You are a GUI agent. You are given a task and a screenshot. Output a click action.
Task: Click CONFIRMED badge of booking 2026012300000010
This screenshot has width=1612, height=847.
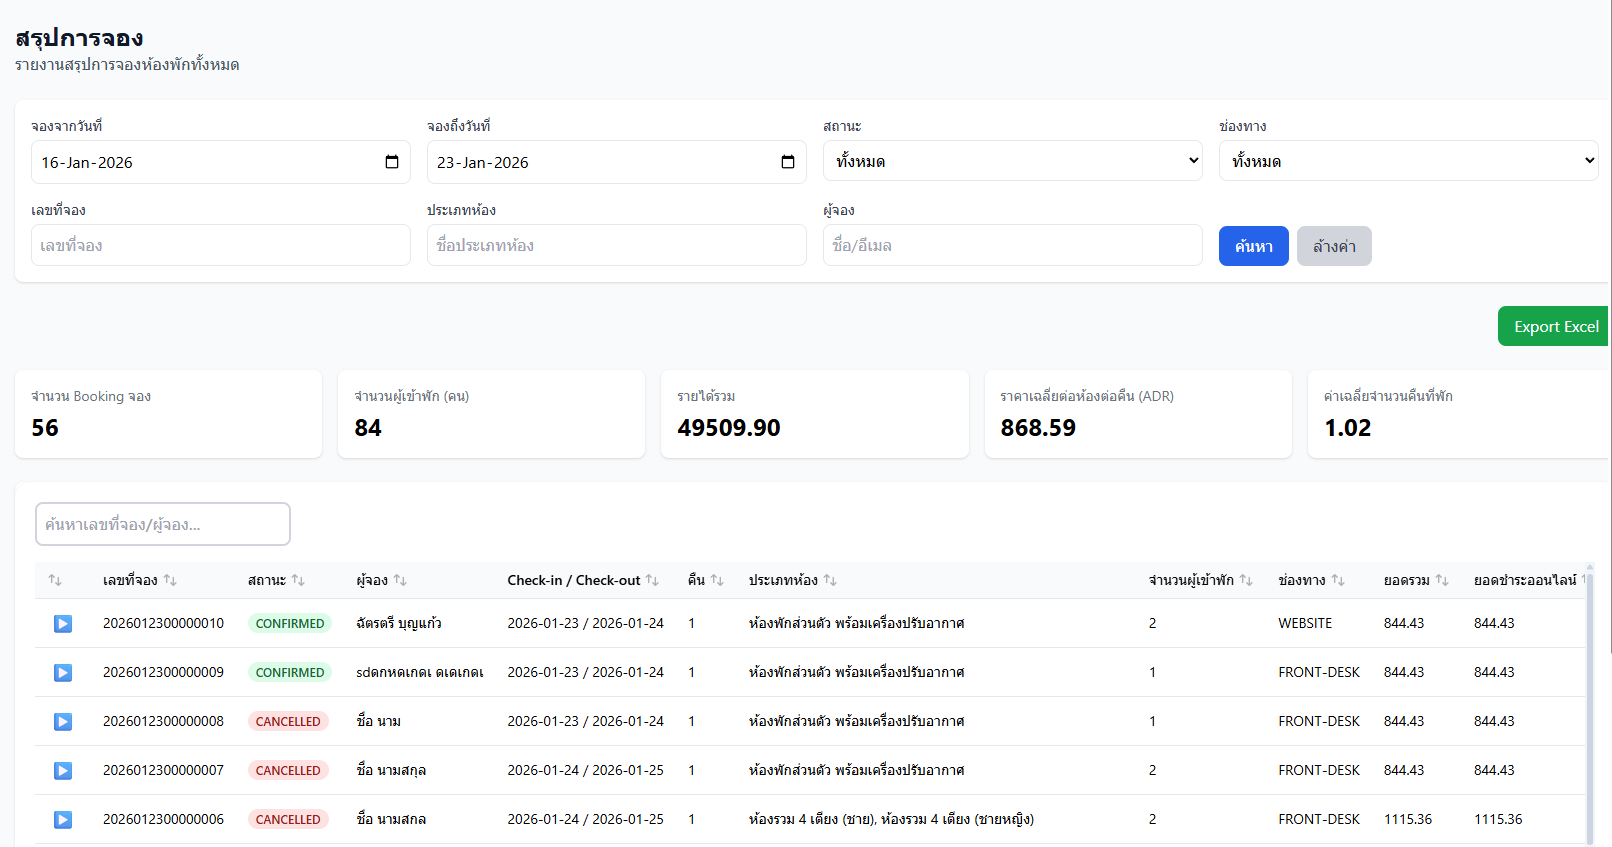(290, 623)
